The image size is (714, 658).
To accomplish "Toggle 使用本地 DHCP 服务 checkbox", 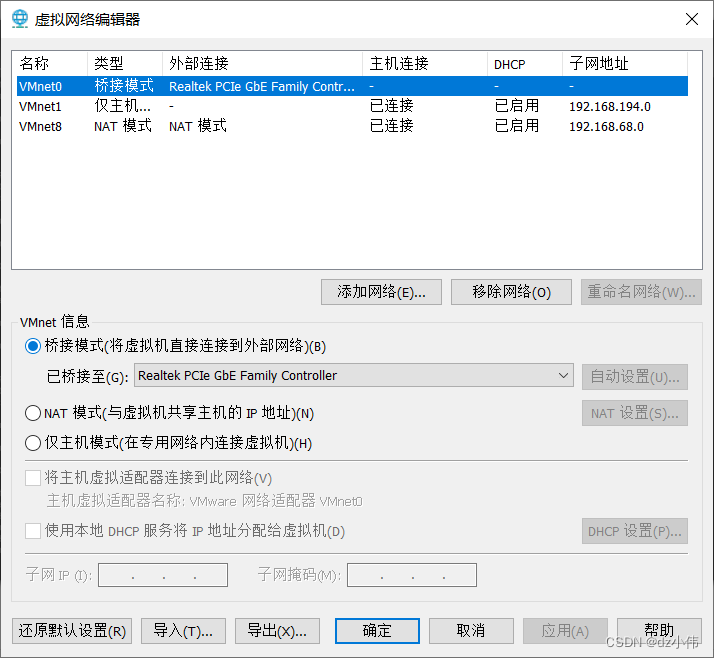I will [33, 530].
